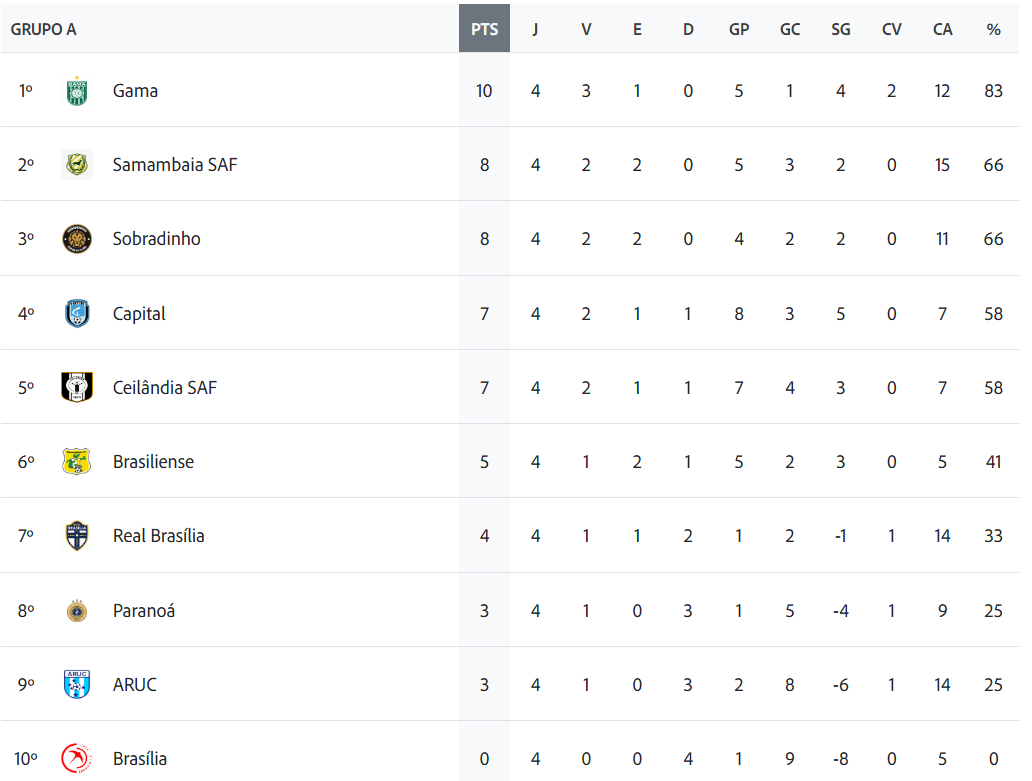
Task: Open the Real Brasília team link
Action: (158, 536)
